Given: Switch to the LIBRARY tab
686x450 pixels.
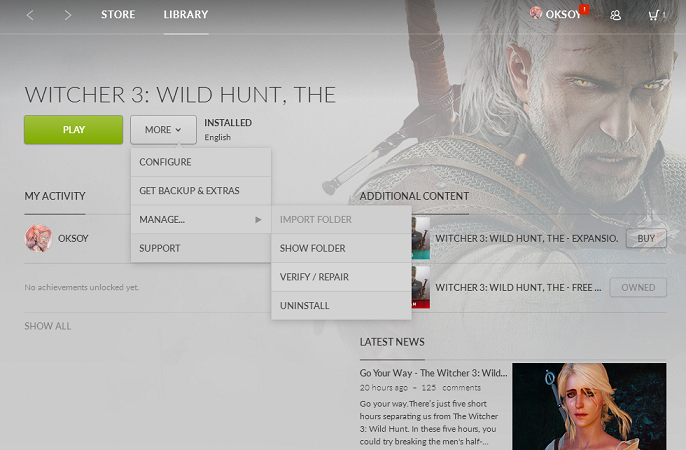Looking at the screenshot, I should click(x=186, y=14).
